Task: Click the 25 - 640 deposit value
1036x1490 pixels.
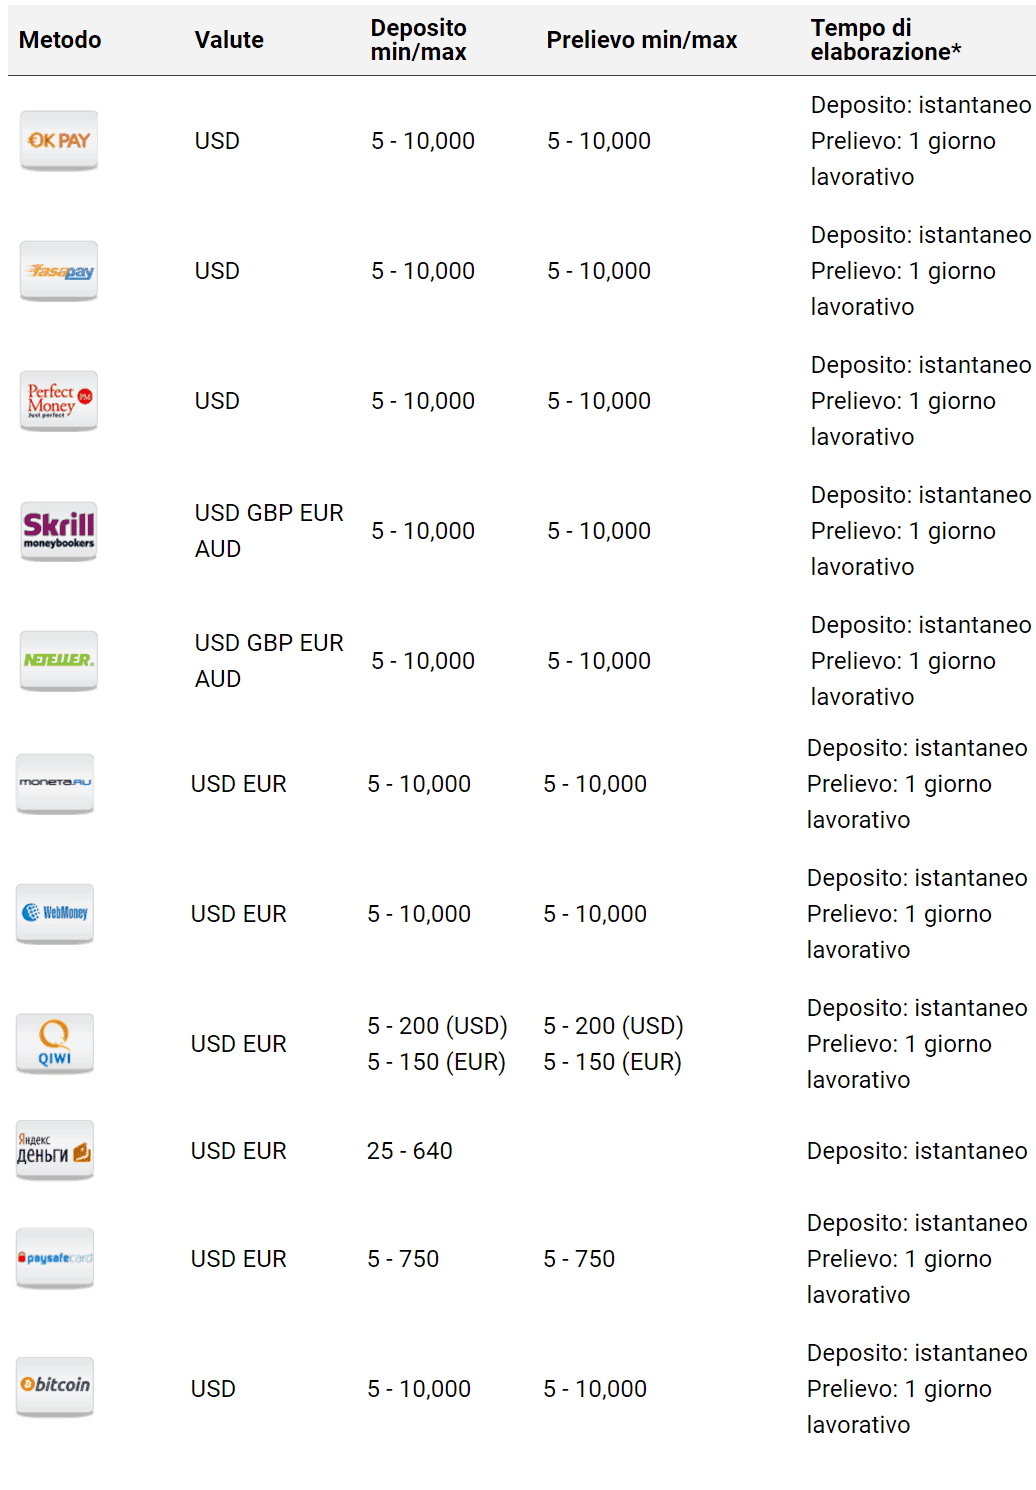Action: click(x=410, y=1151)
